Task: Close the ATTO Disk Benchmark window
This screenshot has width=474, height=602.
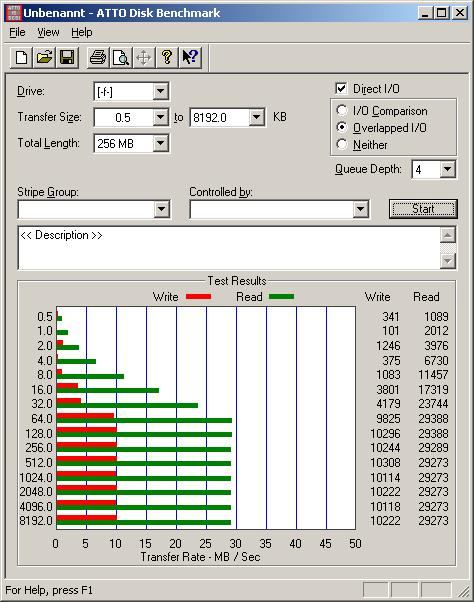Action: click(x=459, y=13)
